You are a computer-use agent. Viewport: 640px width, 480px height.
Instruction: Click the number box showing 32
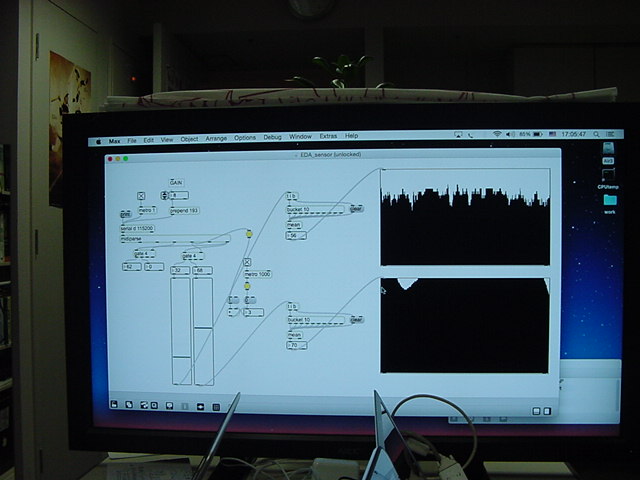point(180,270)
